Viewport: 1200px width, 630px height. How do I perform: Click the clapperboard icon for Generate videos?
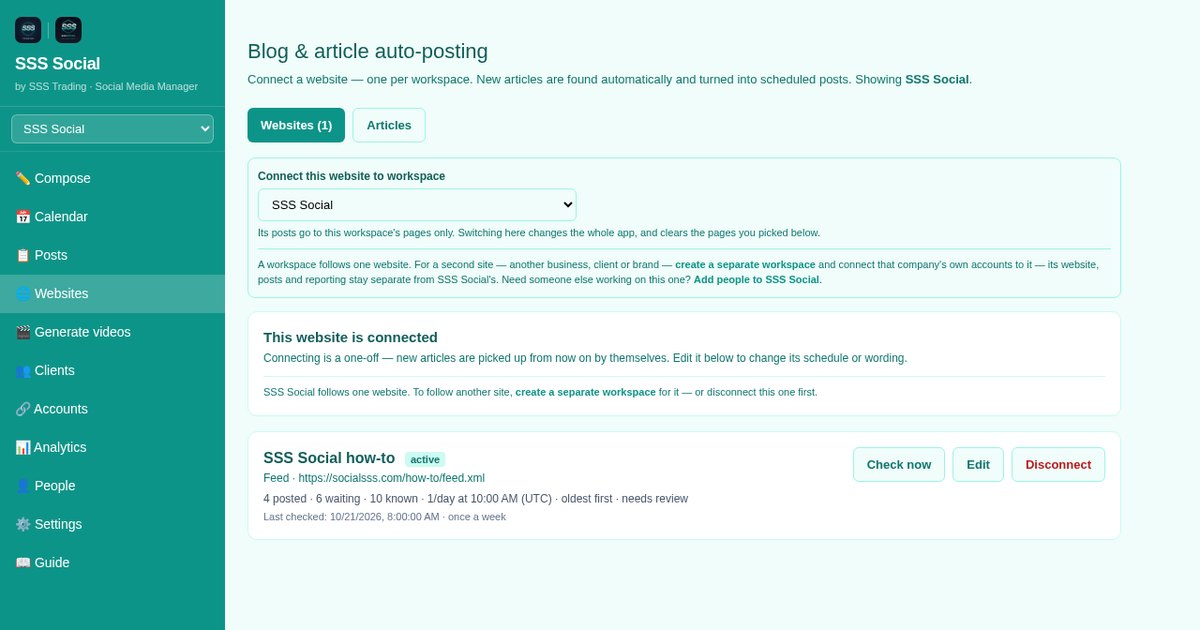23,332
